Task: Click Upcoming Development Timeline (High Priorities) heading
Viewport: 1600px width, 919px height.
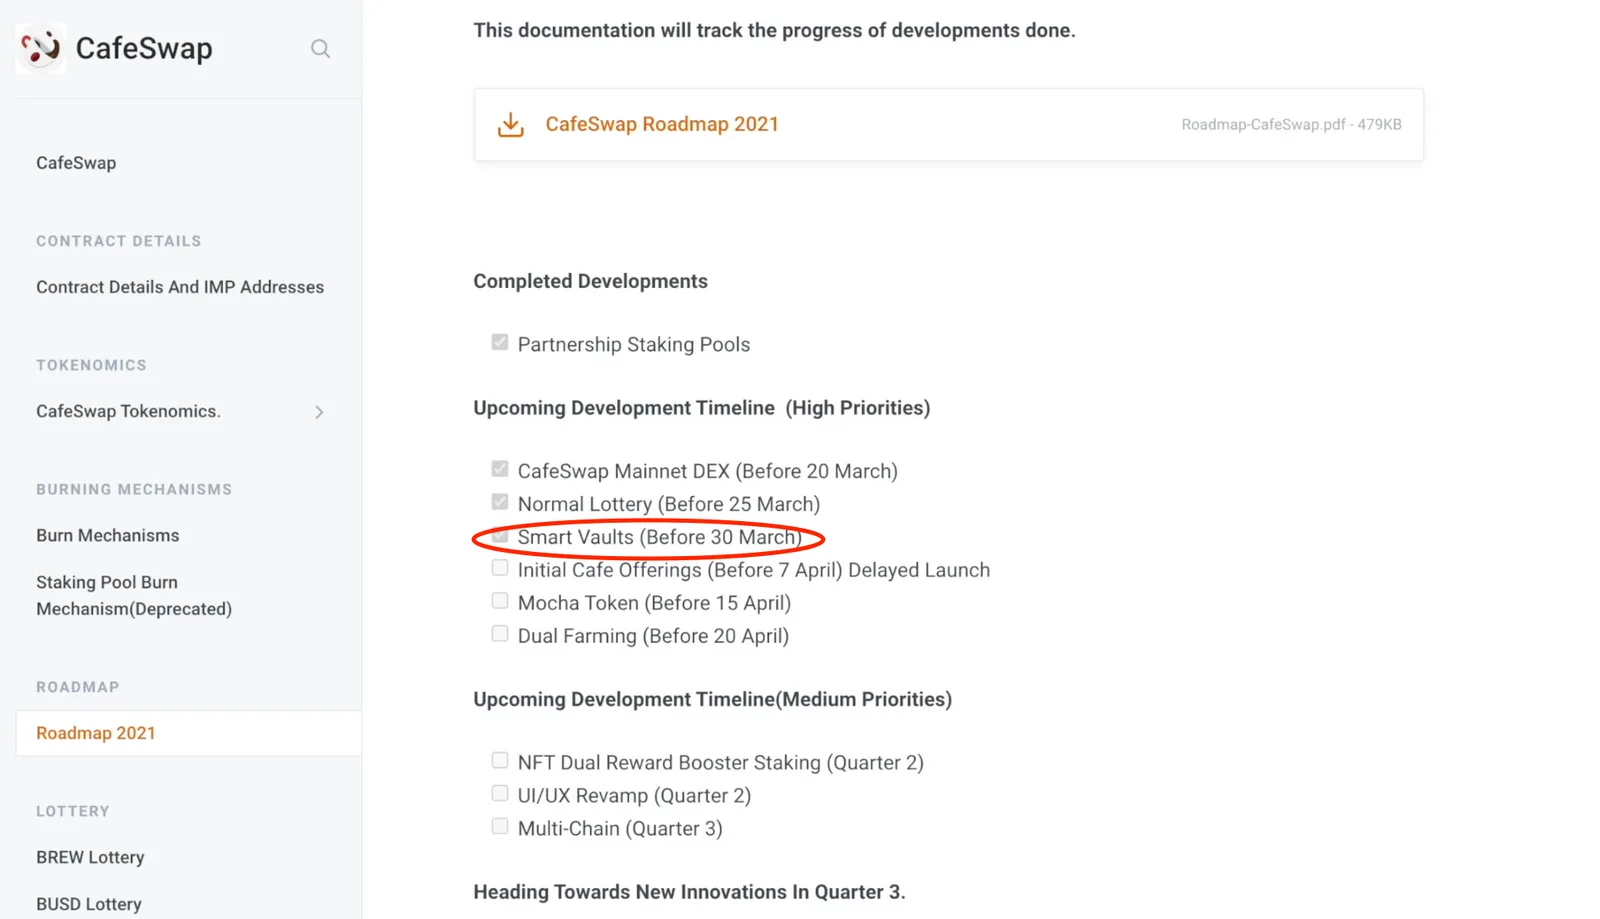Action: (702, 408)
